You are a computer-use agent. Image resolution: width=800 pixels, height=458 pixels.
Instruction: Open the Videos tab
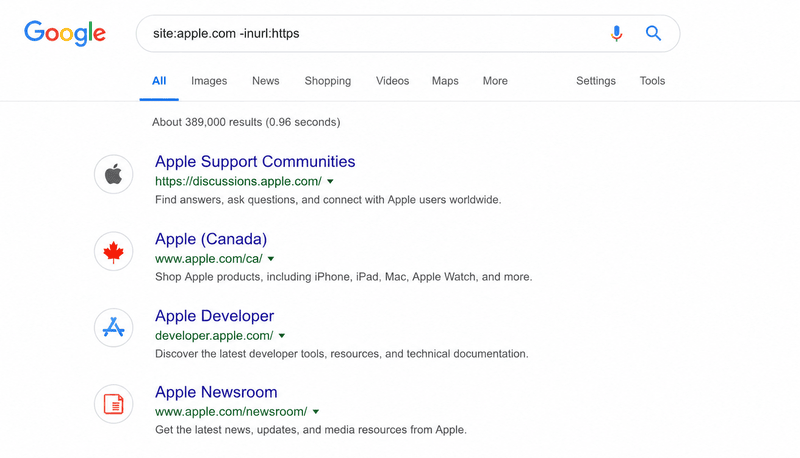pyautogui.click(x=392, y=81)
